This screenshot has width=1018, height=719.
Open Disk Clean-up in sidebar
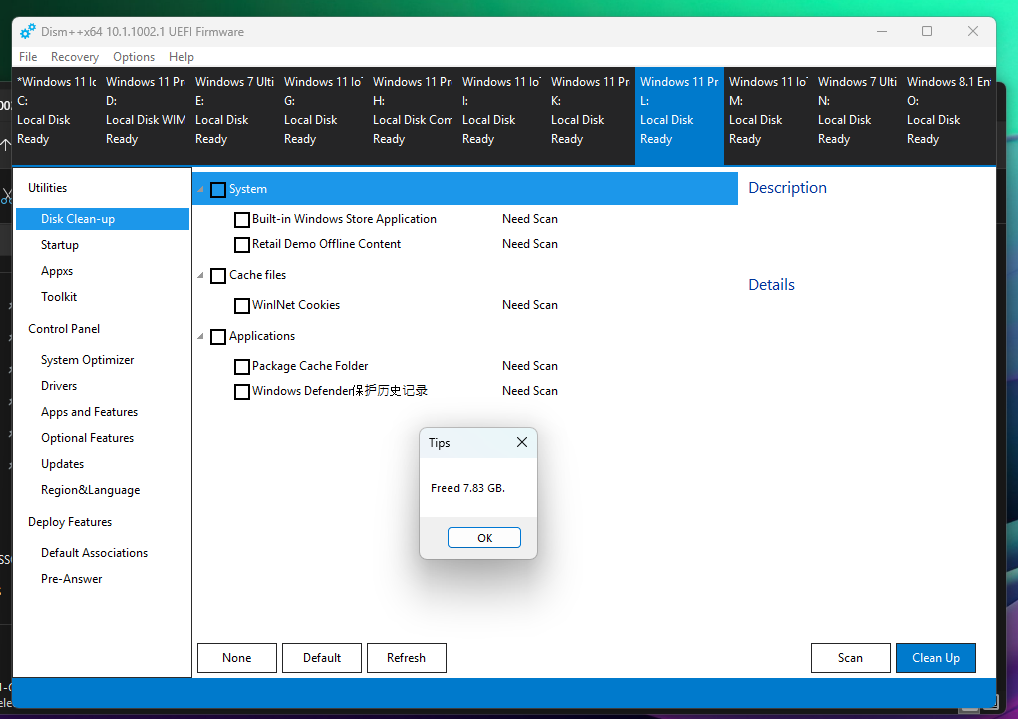103,219
